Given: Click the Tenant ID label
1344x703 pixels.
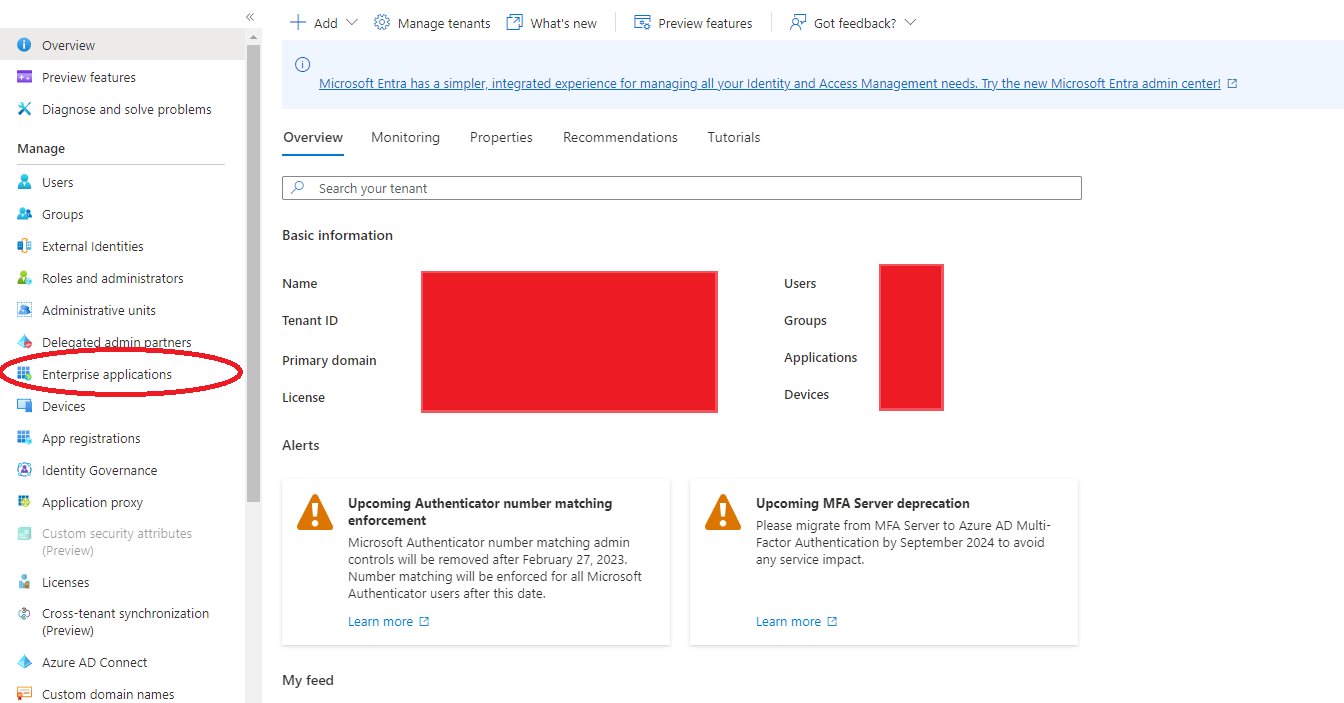Looking at the screenshot, I should pos(310,320).
